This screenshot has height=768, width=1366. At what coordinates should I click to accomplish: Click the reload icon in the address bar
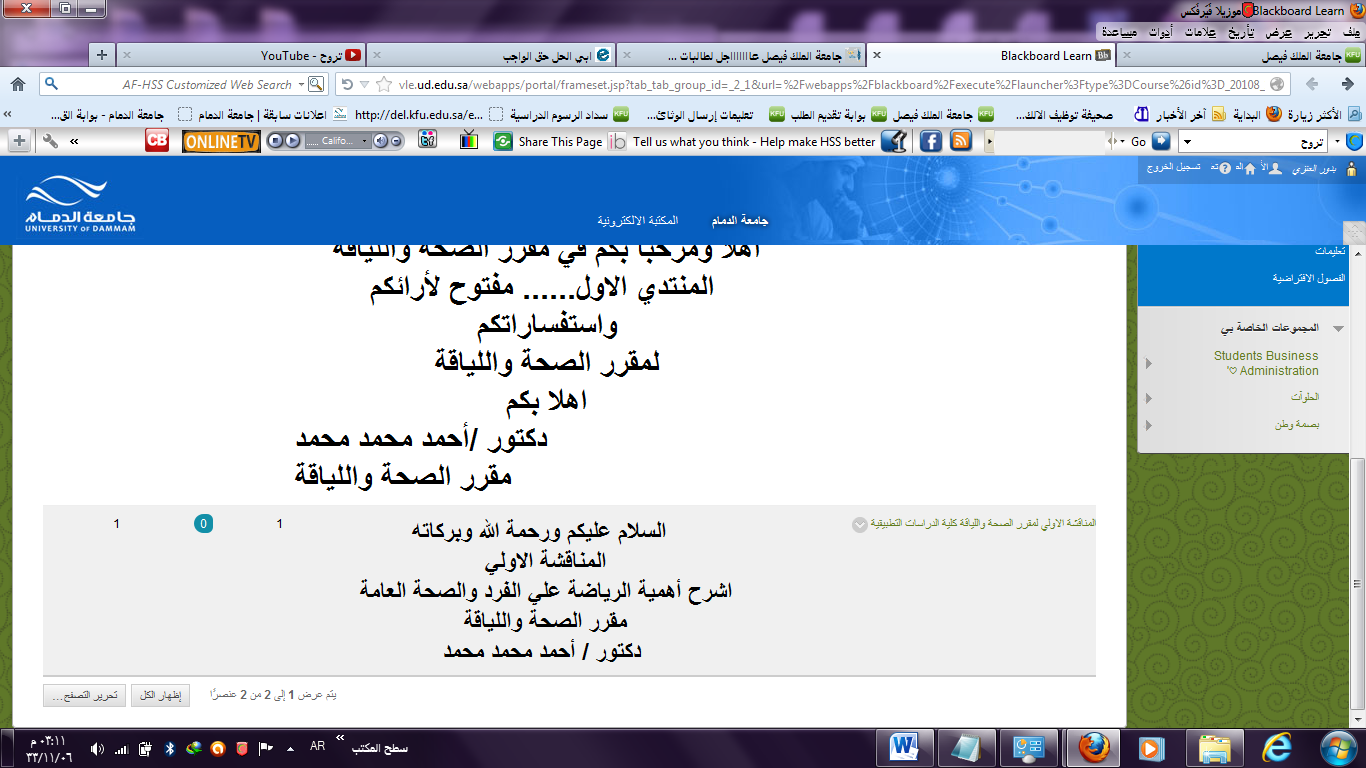tap(347, 84)
